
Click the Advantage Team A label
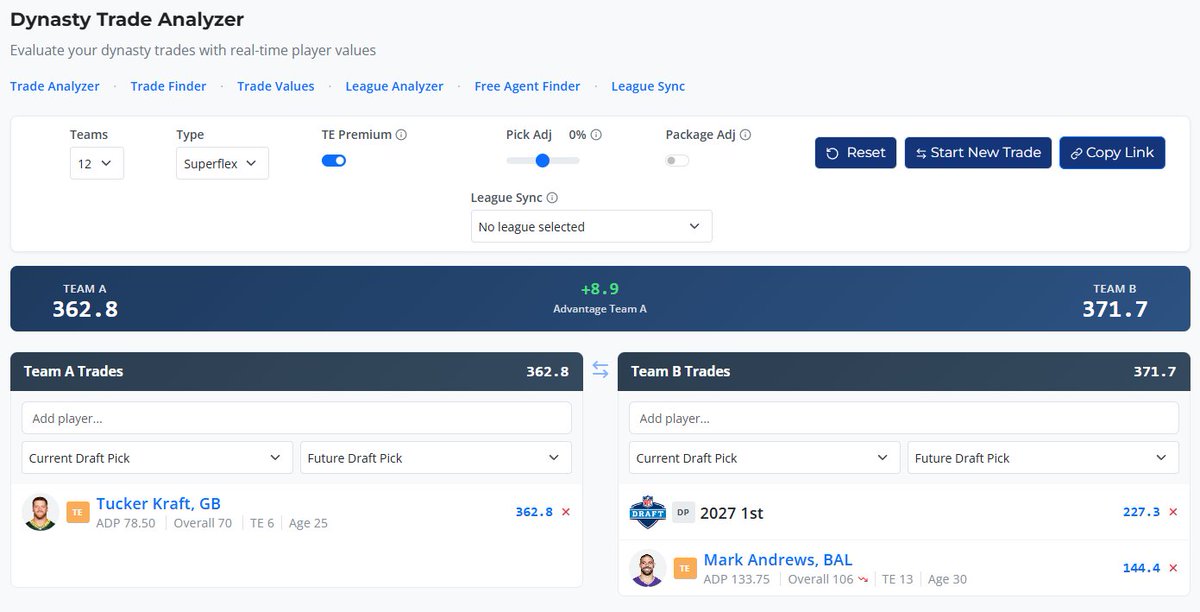click(x=600, y=309)
